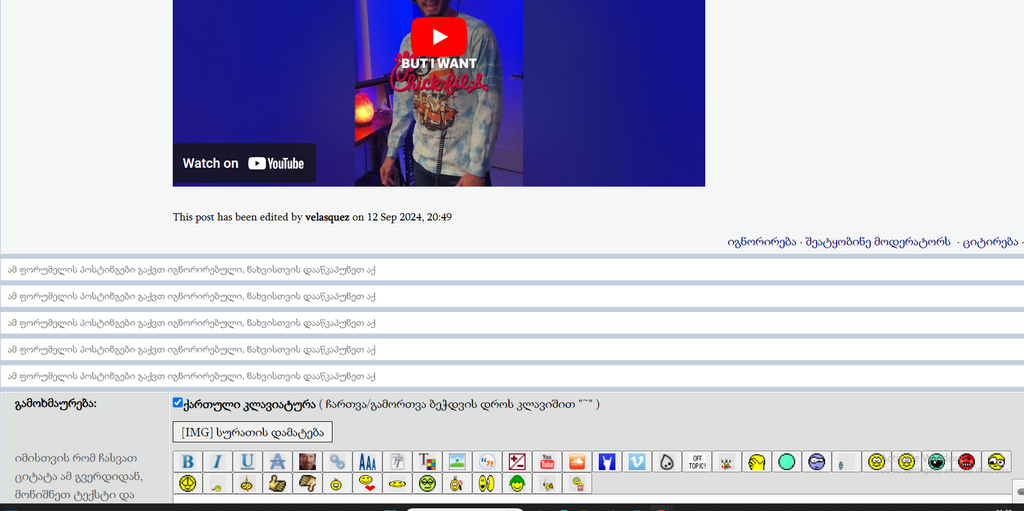This screenshot has height=511, width=1024.
Task: Insert the thumbs down emoticon
Action: (x=308, y=484)
